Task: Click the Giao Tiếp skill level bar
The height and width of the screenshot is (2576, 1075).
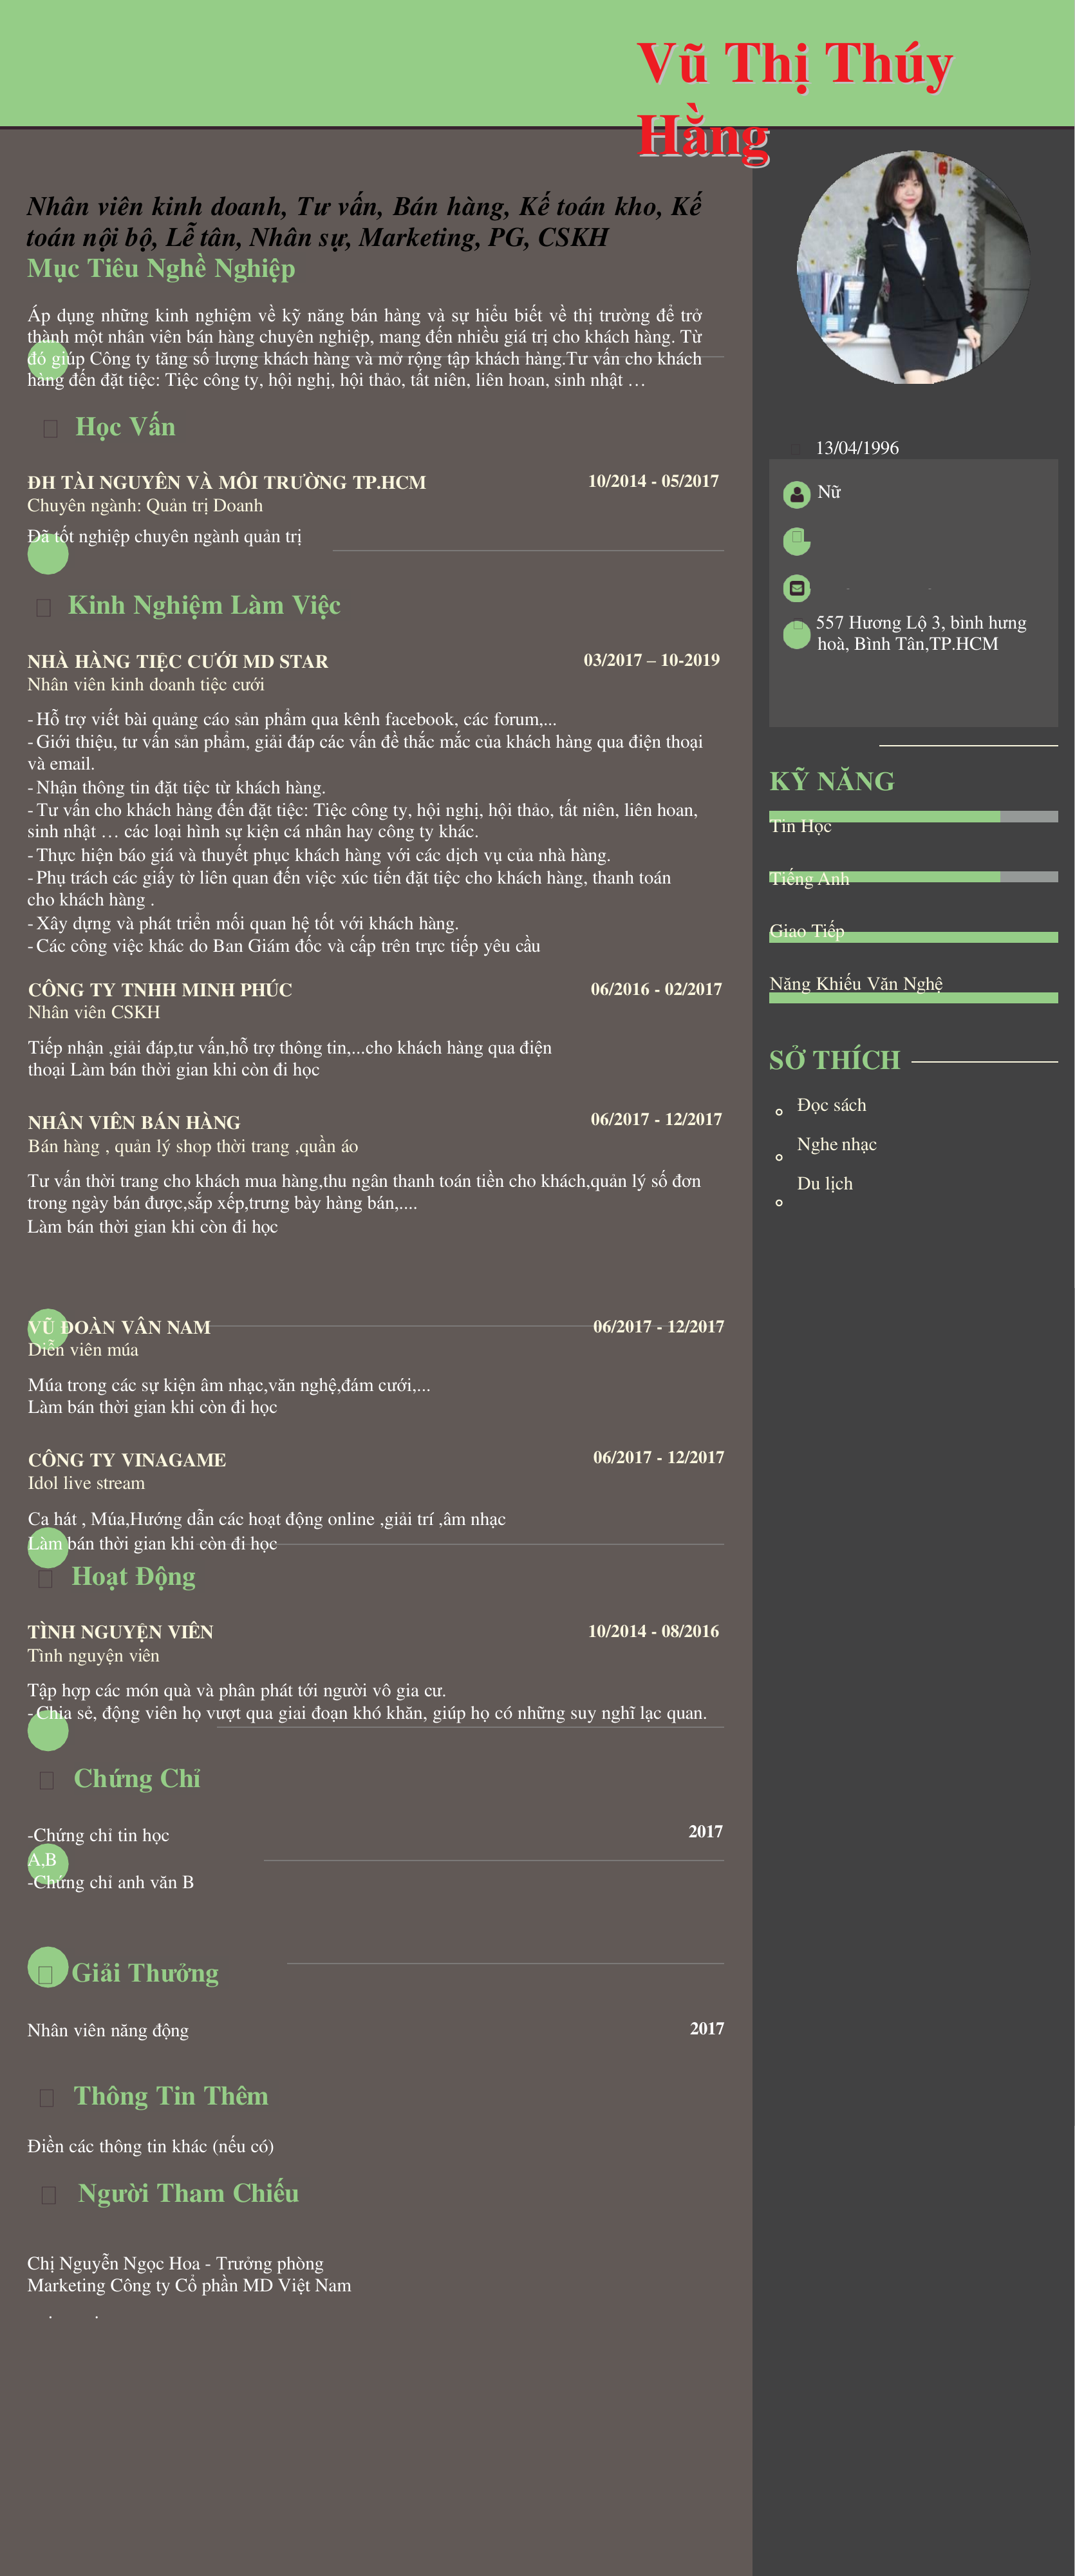Action: click(x=912, y=937)
